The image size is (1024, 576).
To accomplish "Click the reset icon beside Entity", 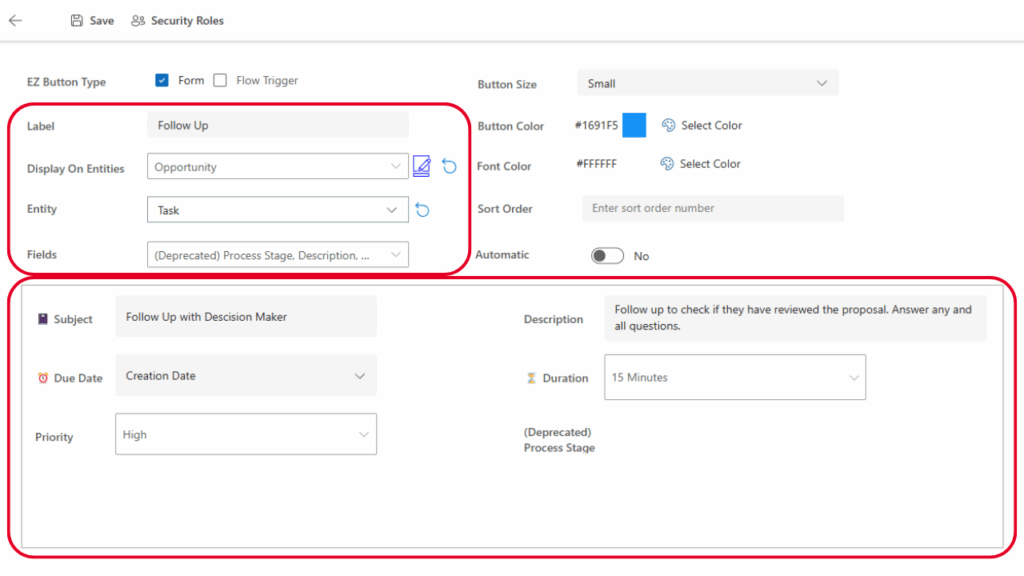I will [x=422, y=210].
